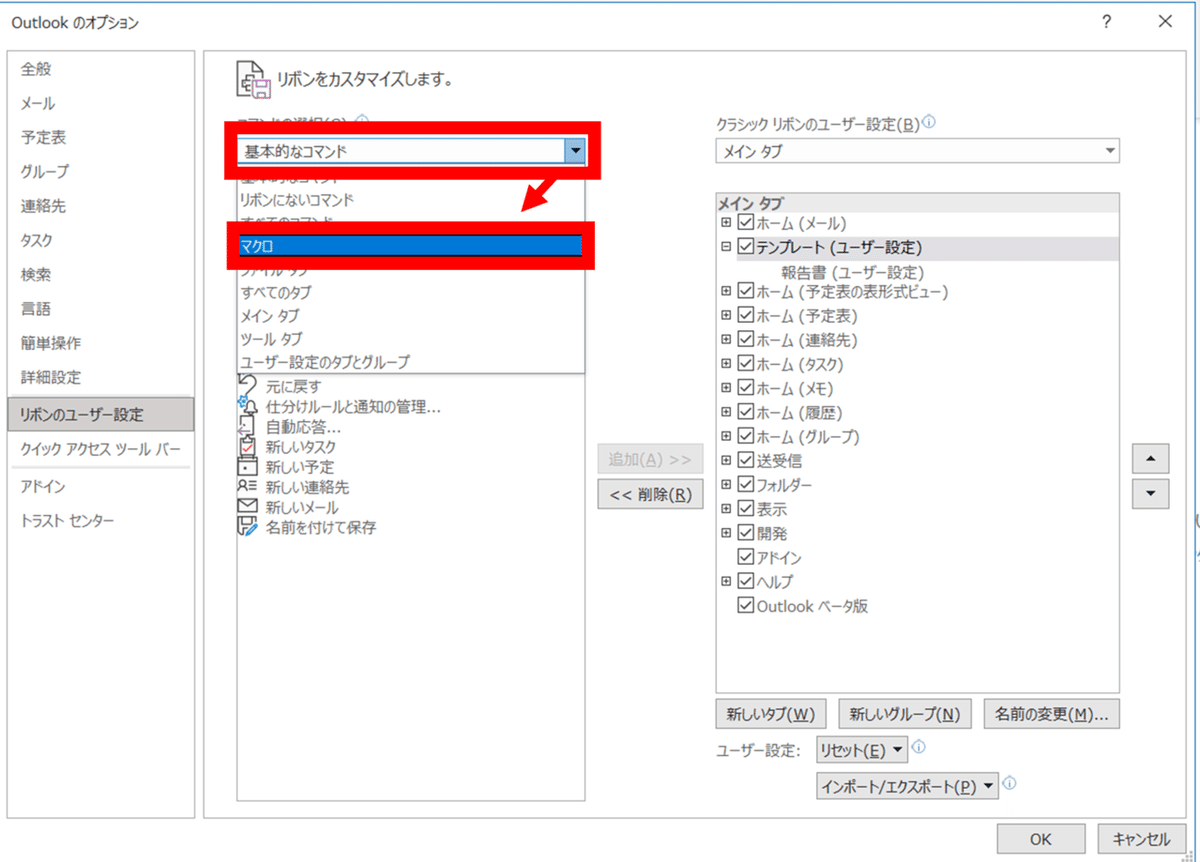Select すべてのタブ in dropdown list
The height and width of the screenshot is (862, 1200).
(x=410, y=292)
